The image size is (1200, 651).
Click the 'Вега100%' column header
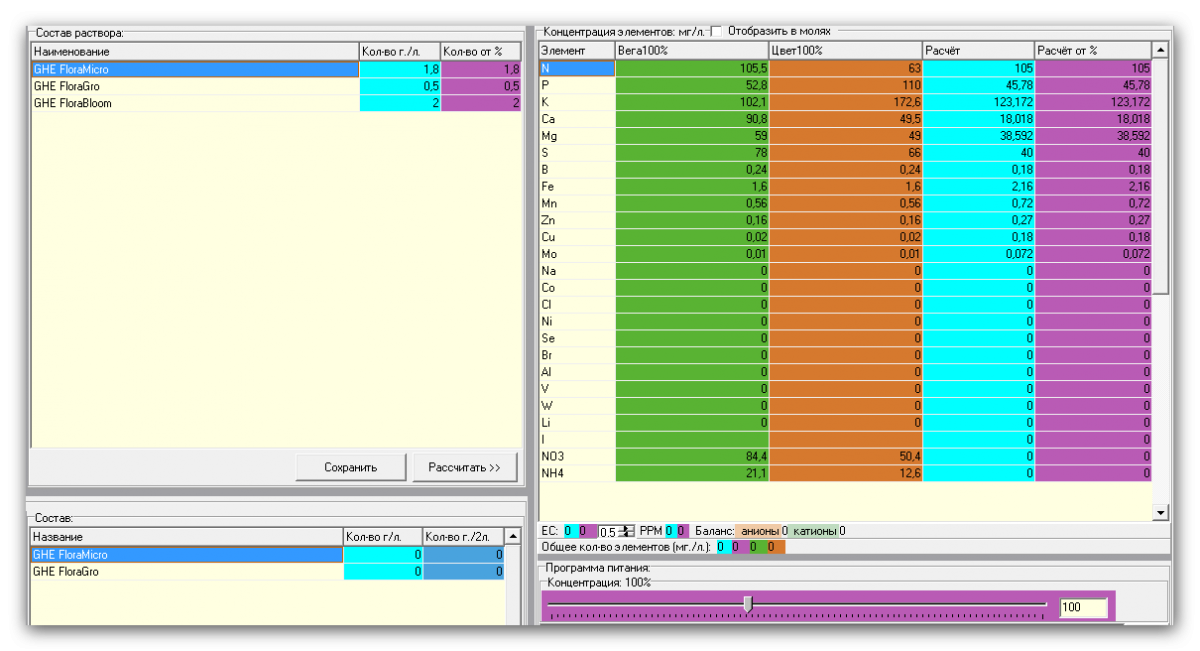pyautogui.click(x=692, y=50)
